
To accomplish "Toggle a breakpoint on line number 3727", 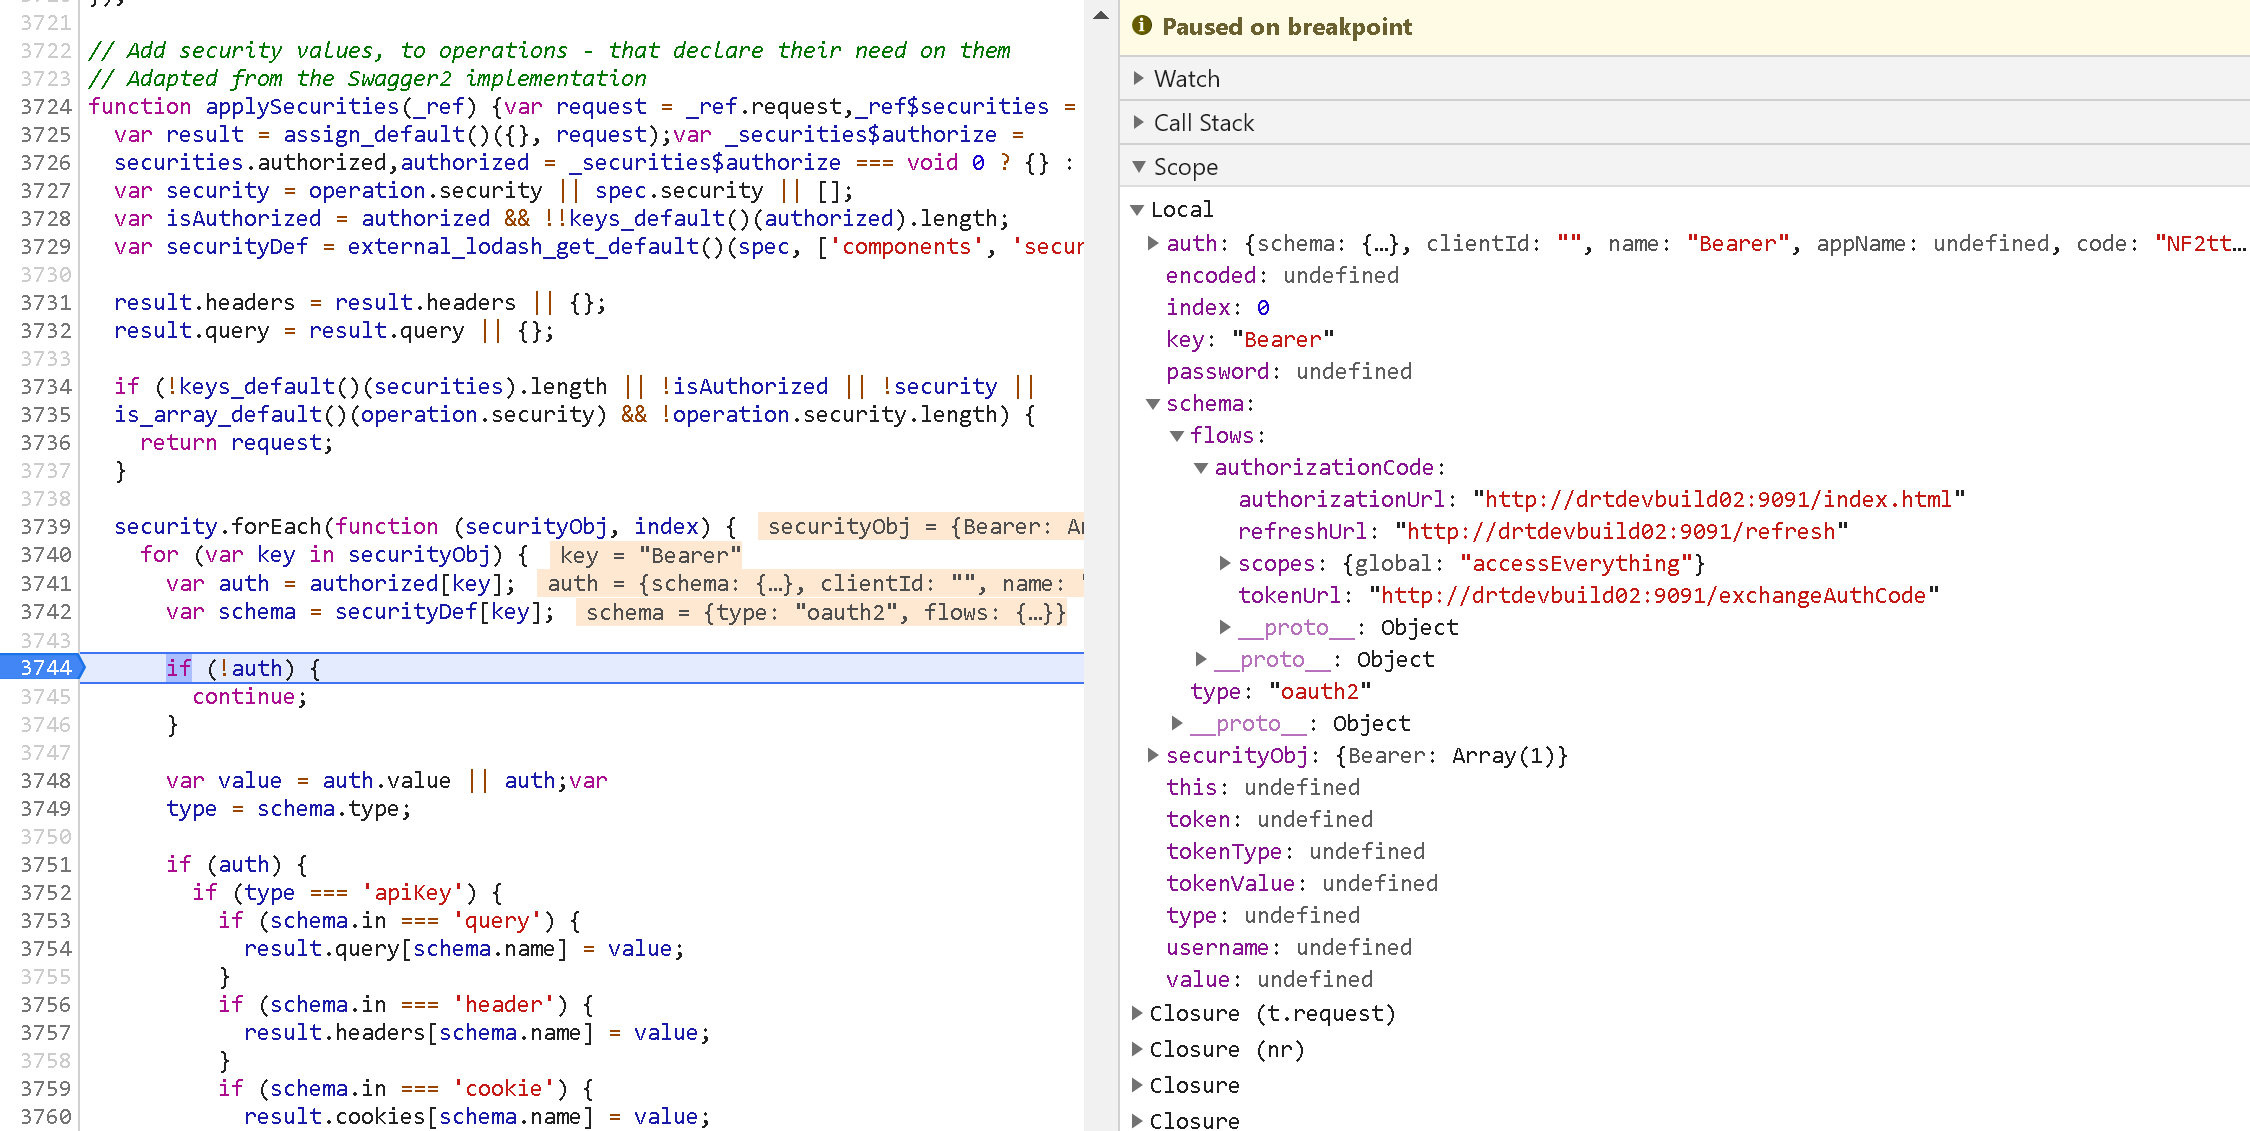I will click(44, 190).
